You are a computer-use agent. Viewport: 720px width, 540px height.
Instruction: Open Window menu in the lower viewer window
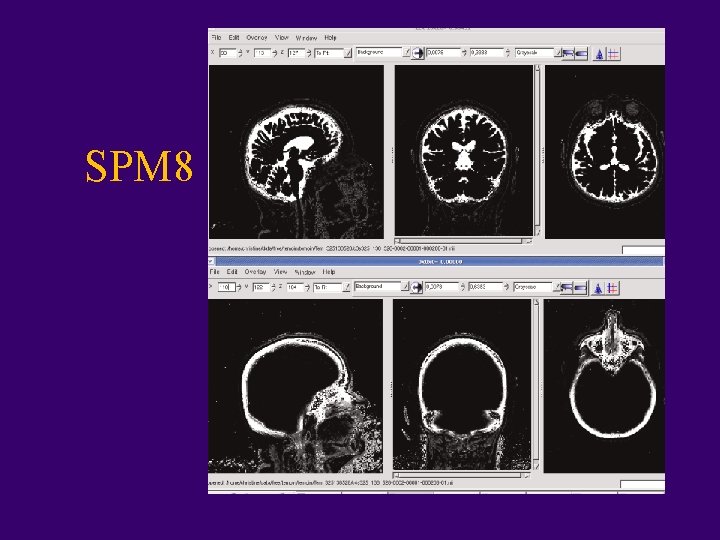pyautogui.click(x=305, y=272)
